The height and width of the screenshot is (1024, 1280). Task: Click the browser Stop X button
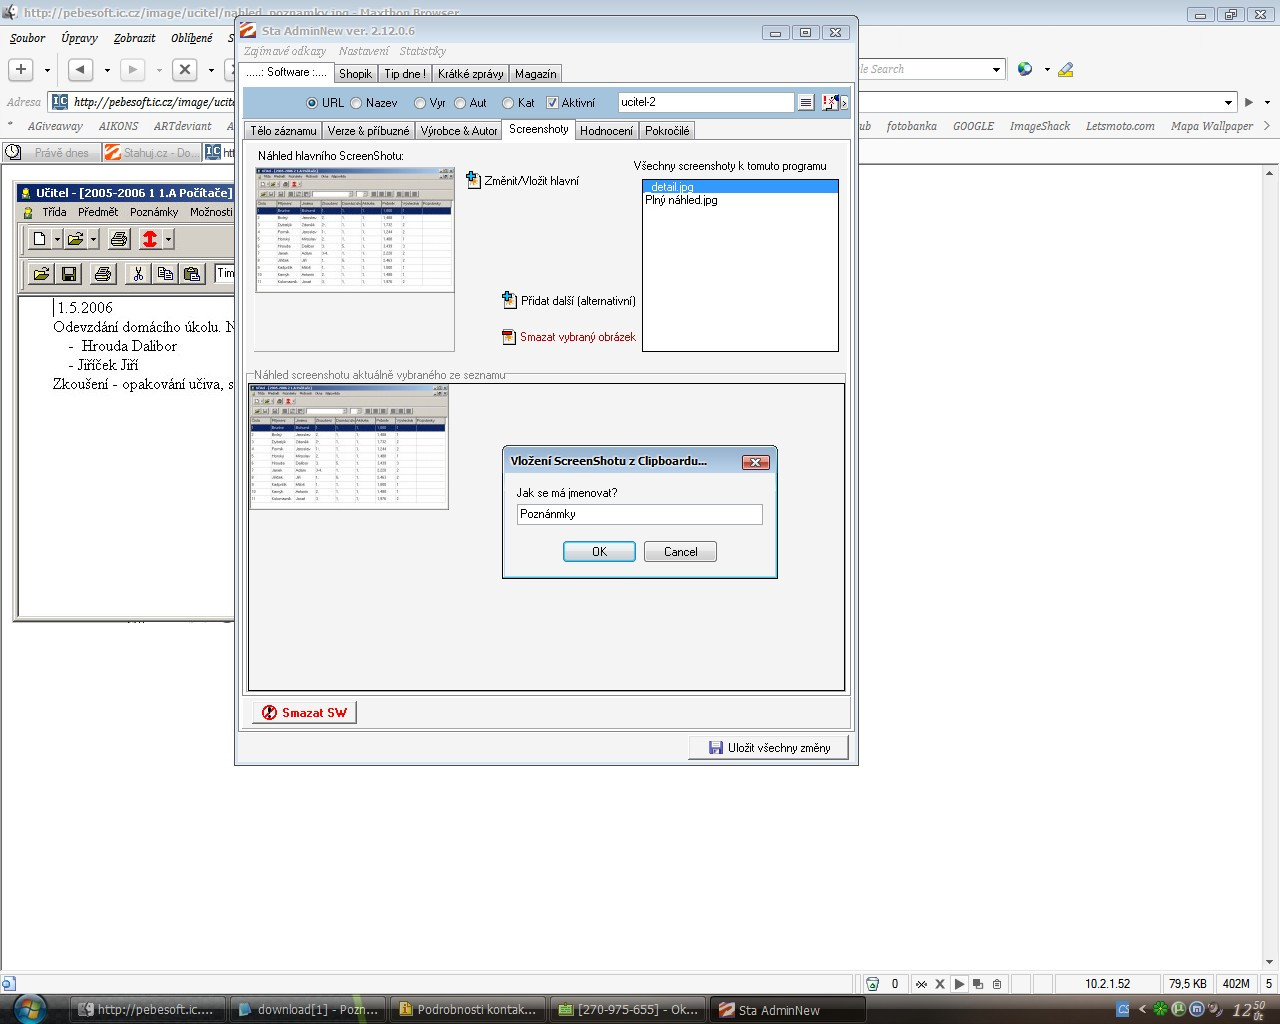coord(185,69)
